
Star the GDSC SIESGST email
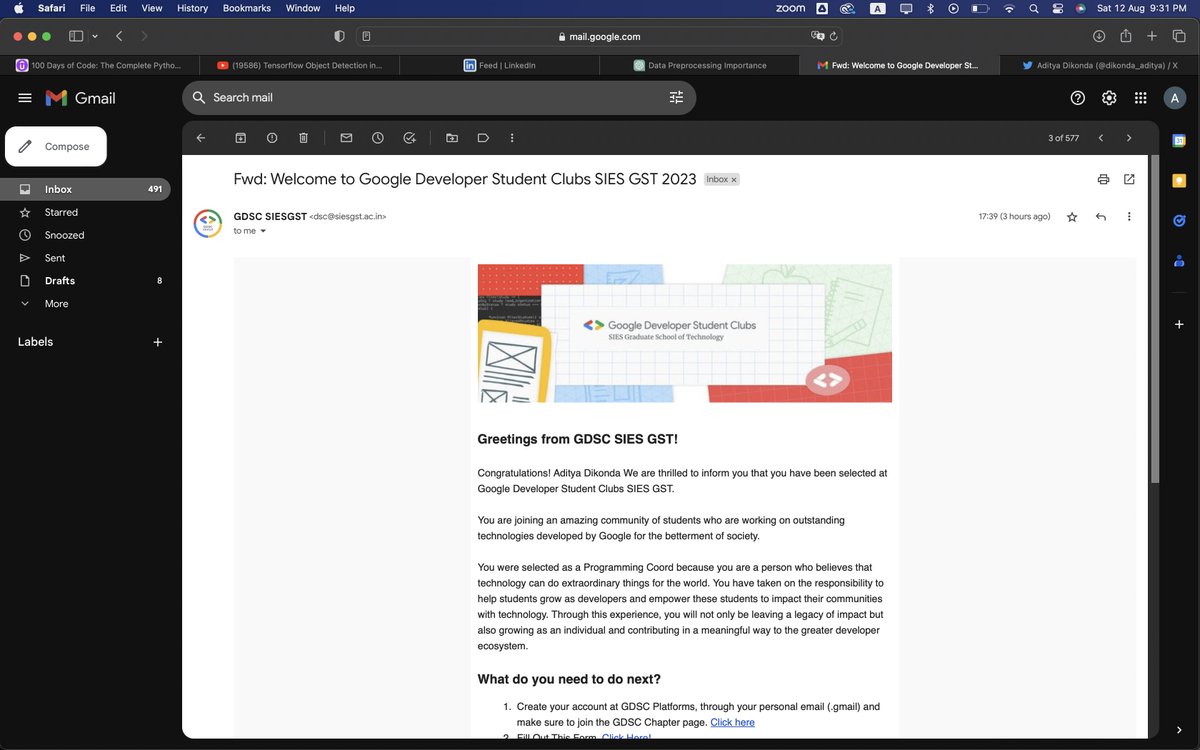pos(1072,217)
